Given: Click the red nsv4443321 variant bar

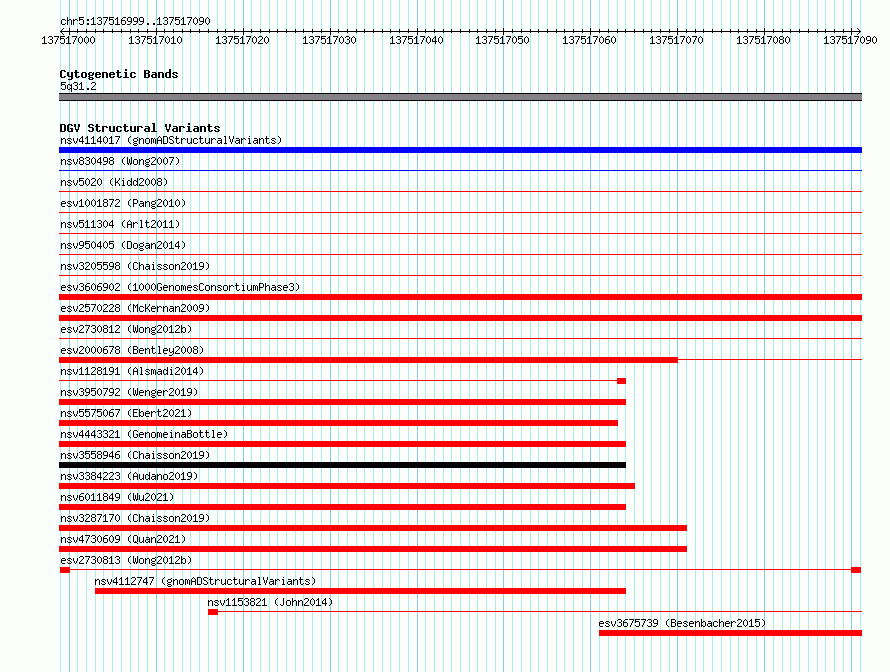Looking at the screenshot, I should pos(342,444).
